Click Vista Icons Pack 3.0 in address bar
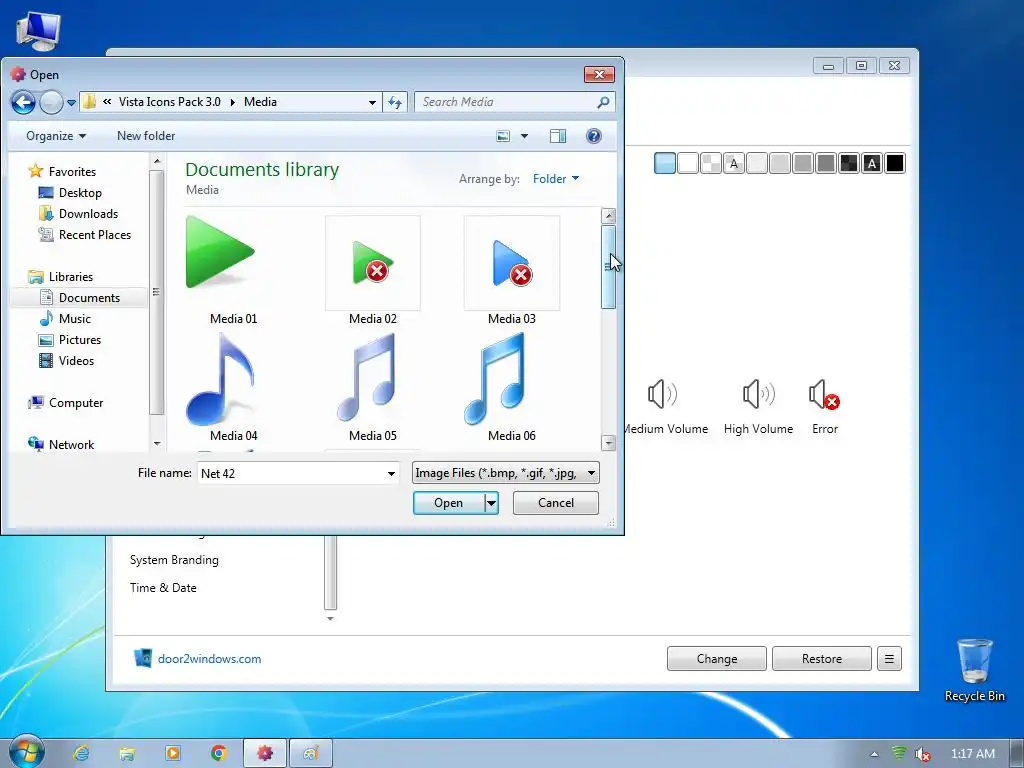 [x=170, y=102]
